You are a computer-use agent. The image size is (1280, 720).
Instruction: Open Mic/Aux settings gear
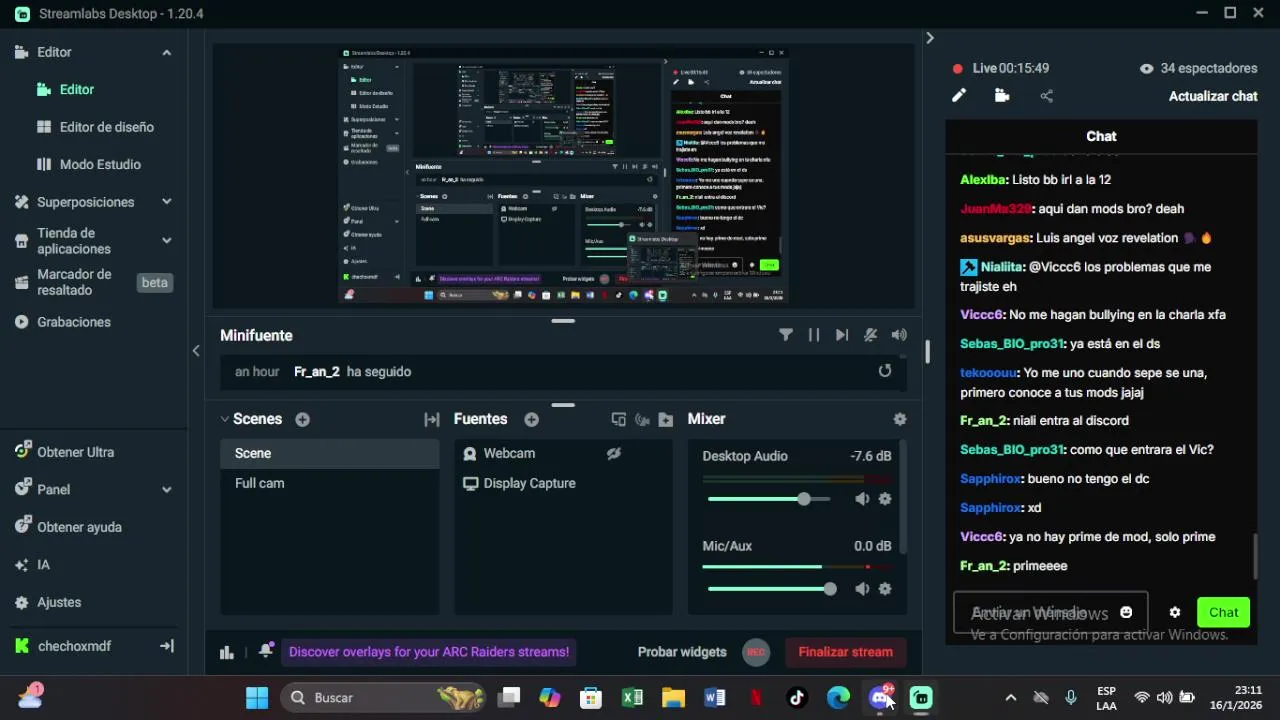click(x=885, y=589)
